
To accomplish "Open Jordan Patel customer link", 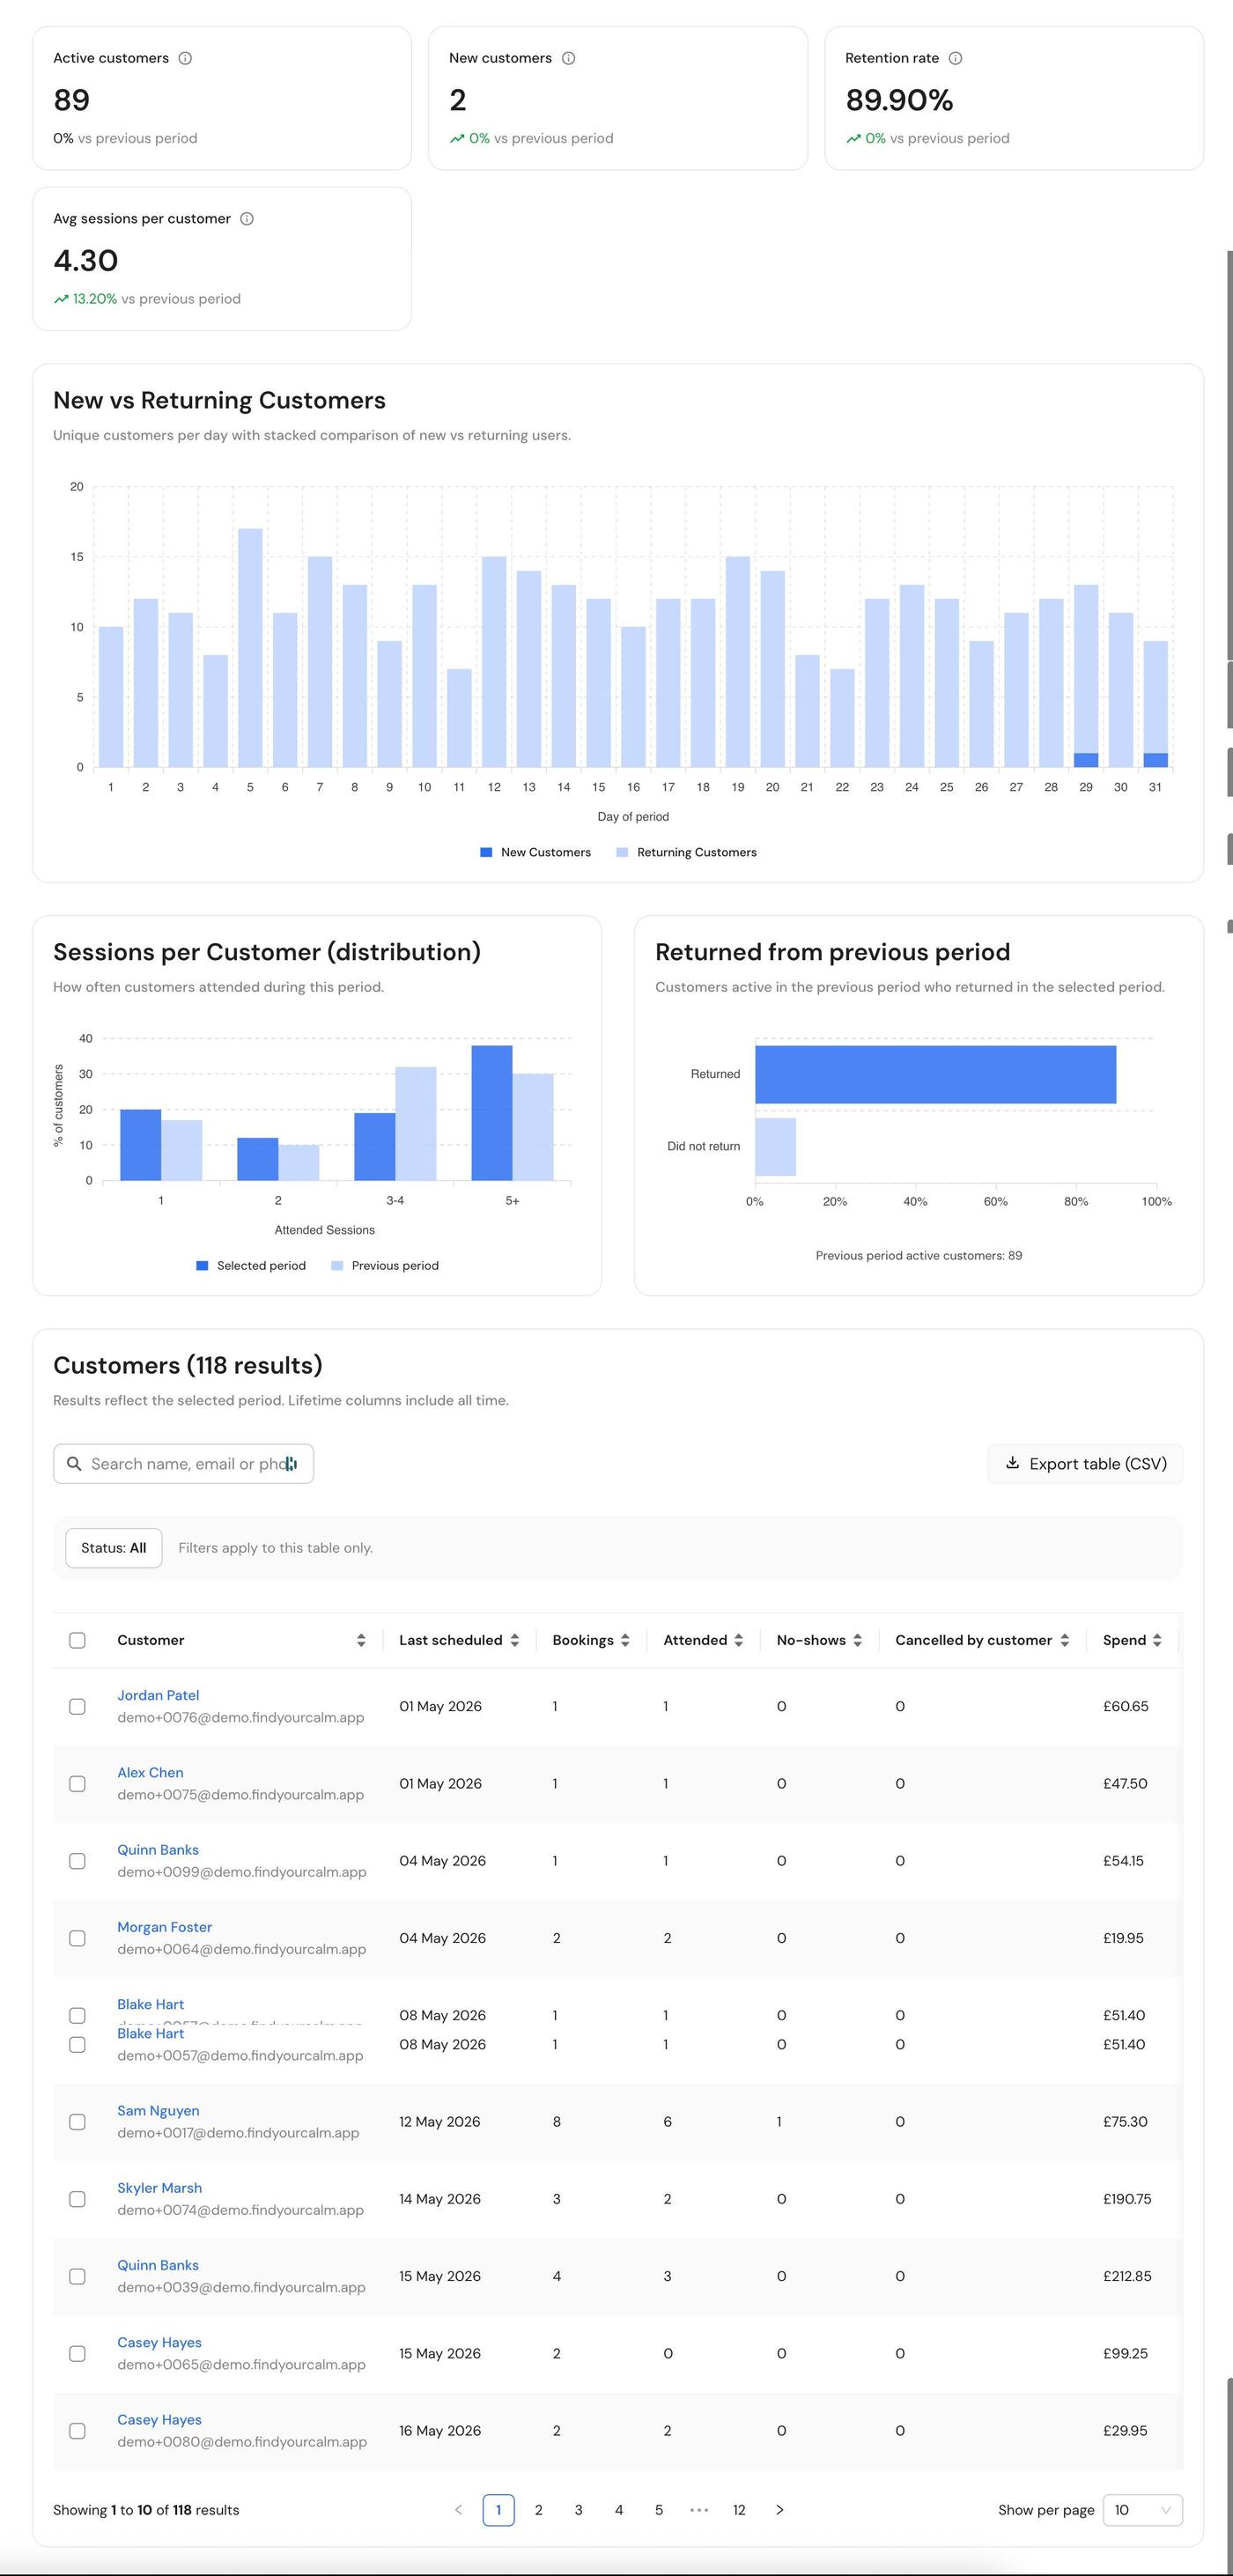I will [158, 1695].
